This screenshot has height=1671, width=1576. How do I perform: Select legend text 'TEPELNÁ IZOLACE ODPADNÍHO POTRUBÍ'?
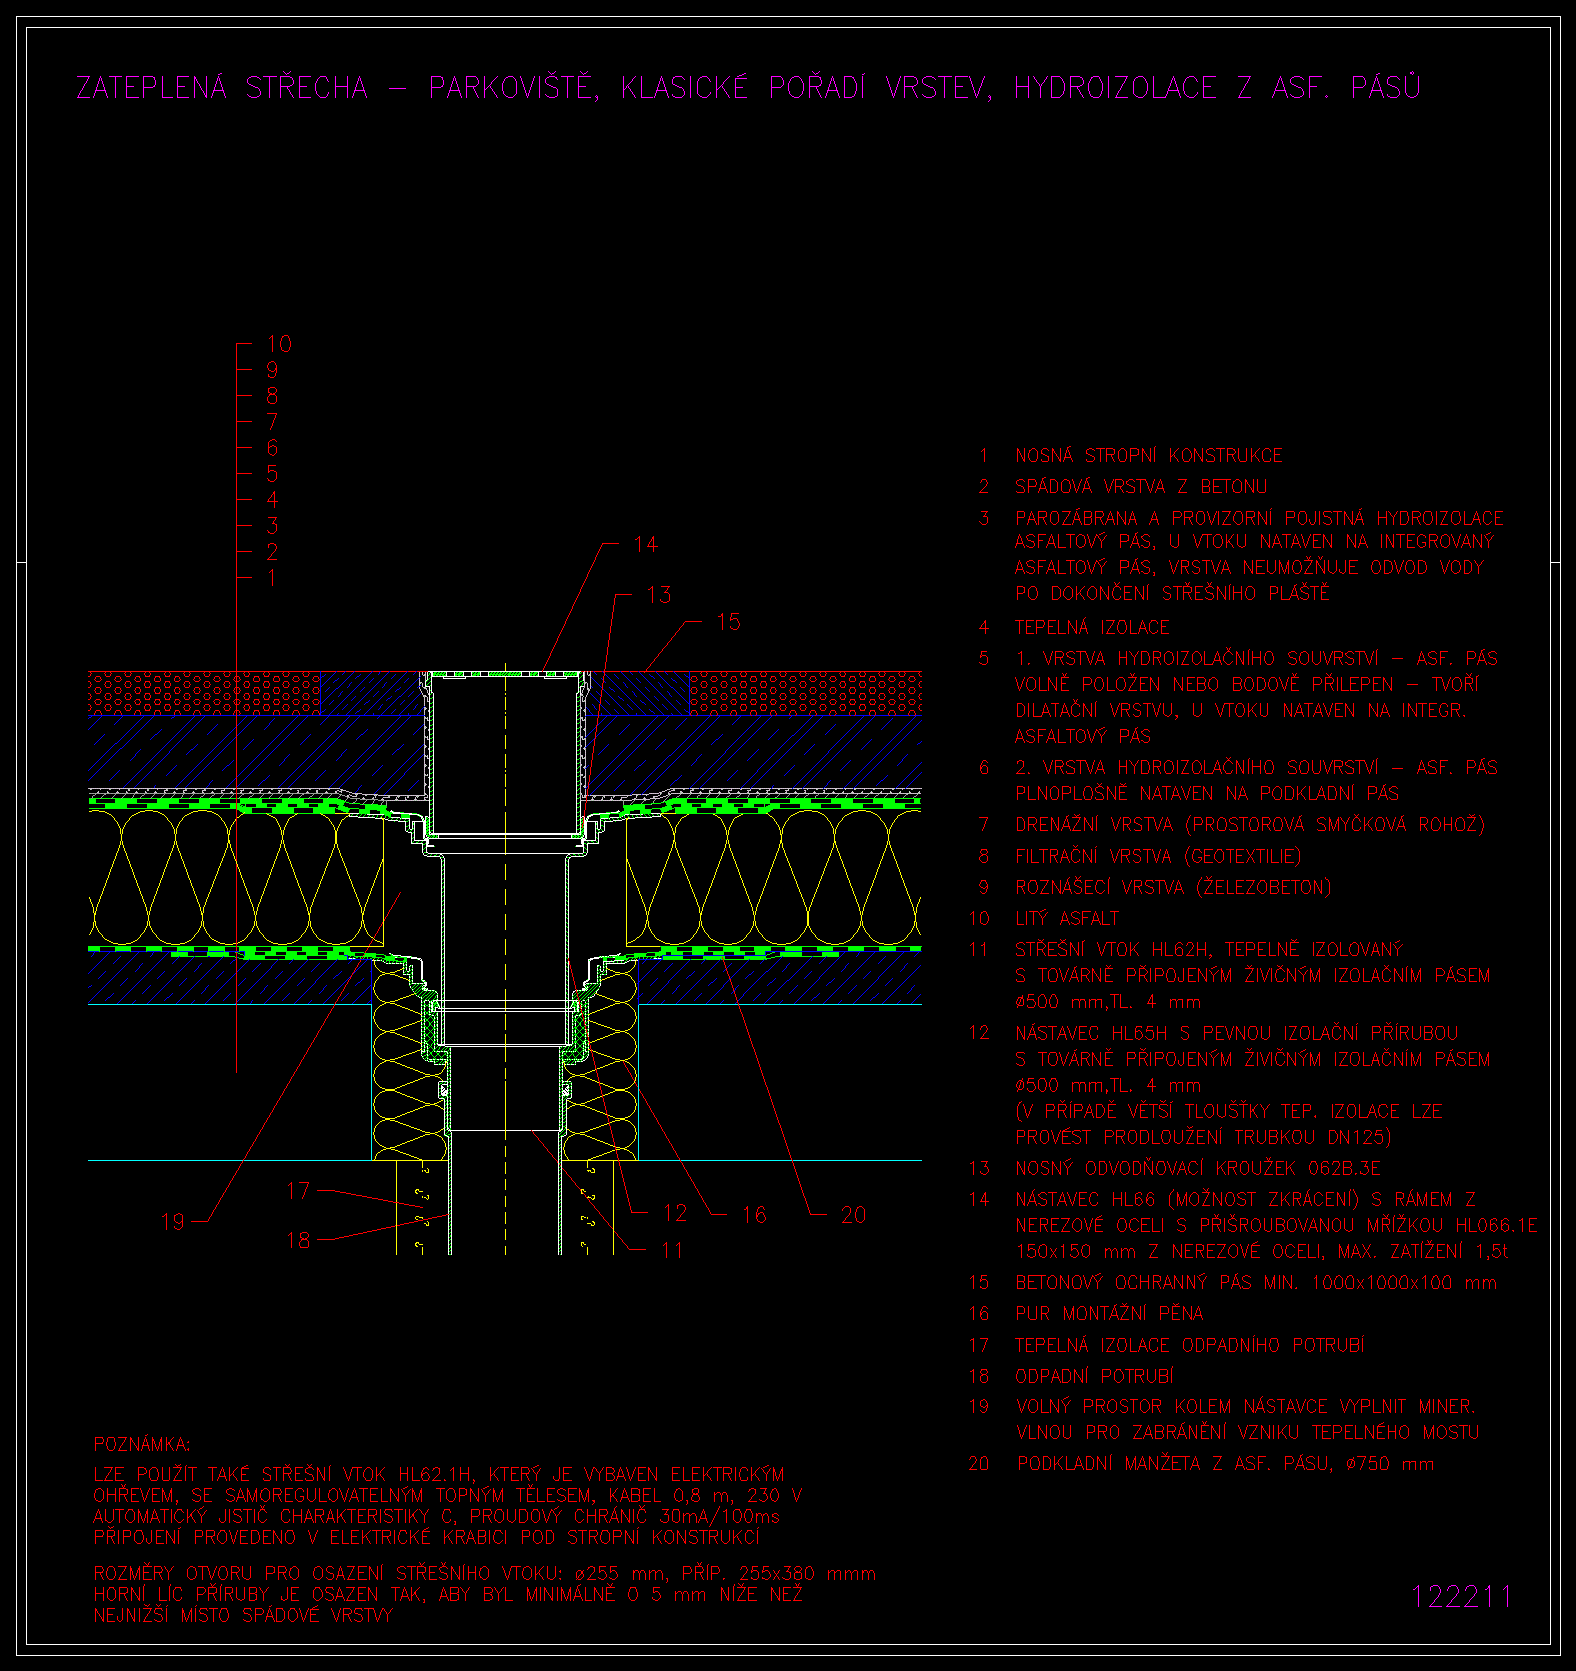pos(1190,1346)
